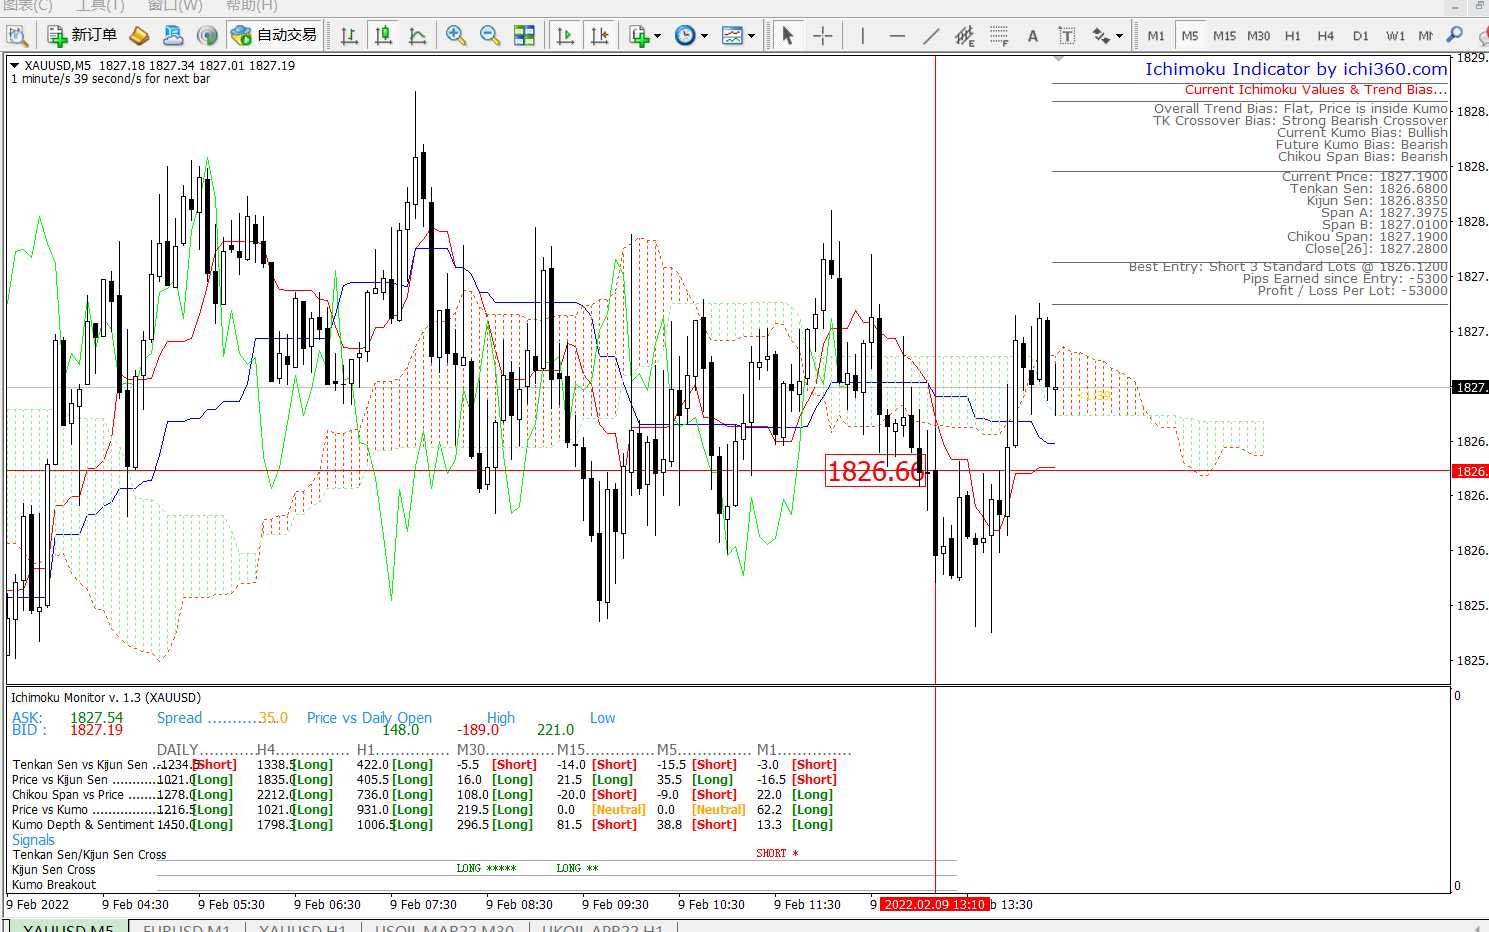Click the clock Periods icon
The width and height of the screenshot is (1489, 932).
685,36
